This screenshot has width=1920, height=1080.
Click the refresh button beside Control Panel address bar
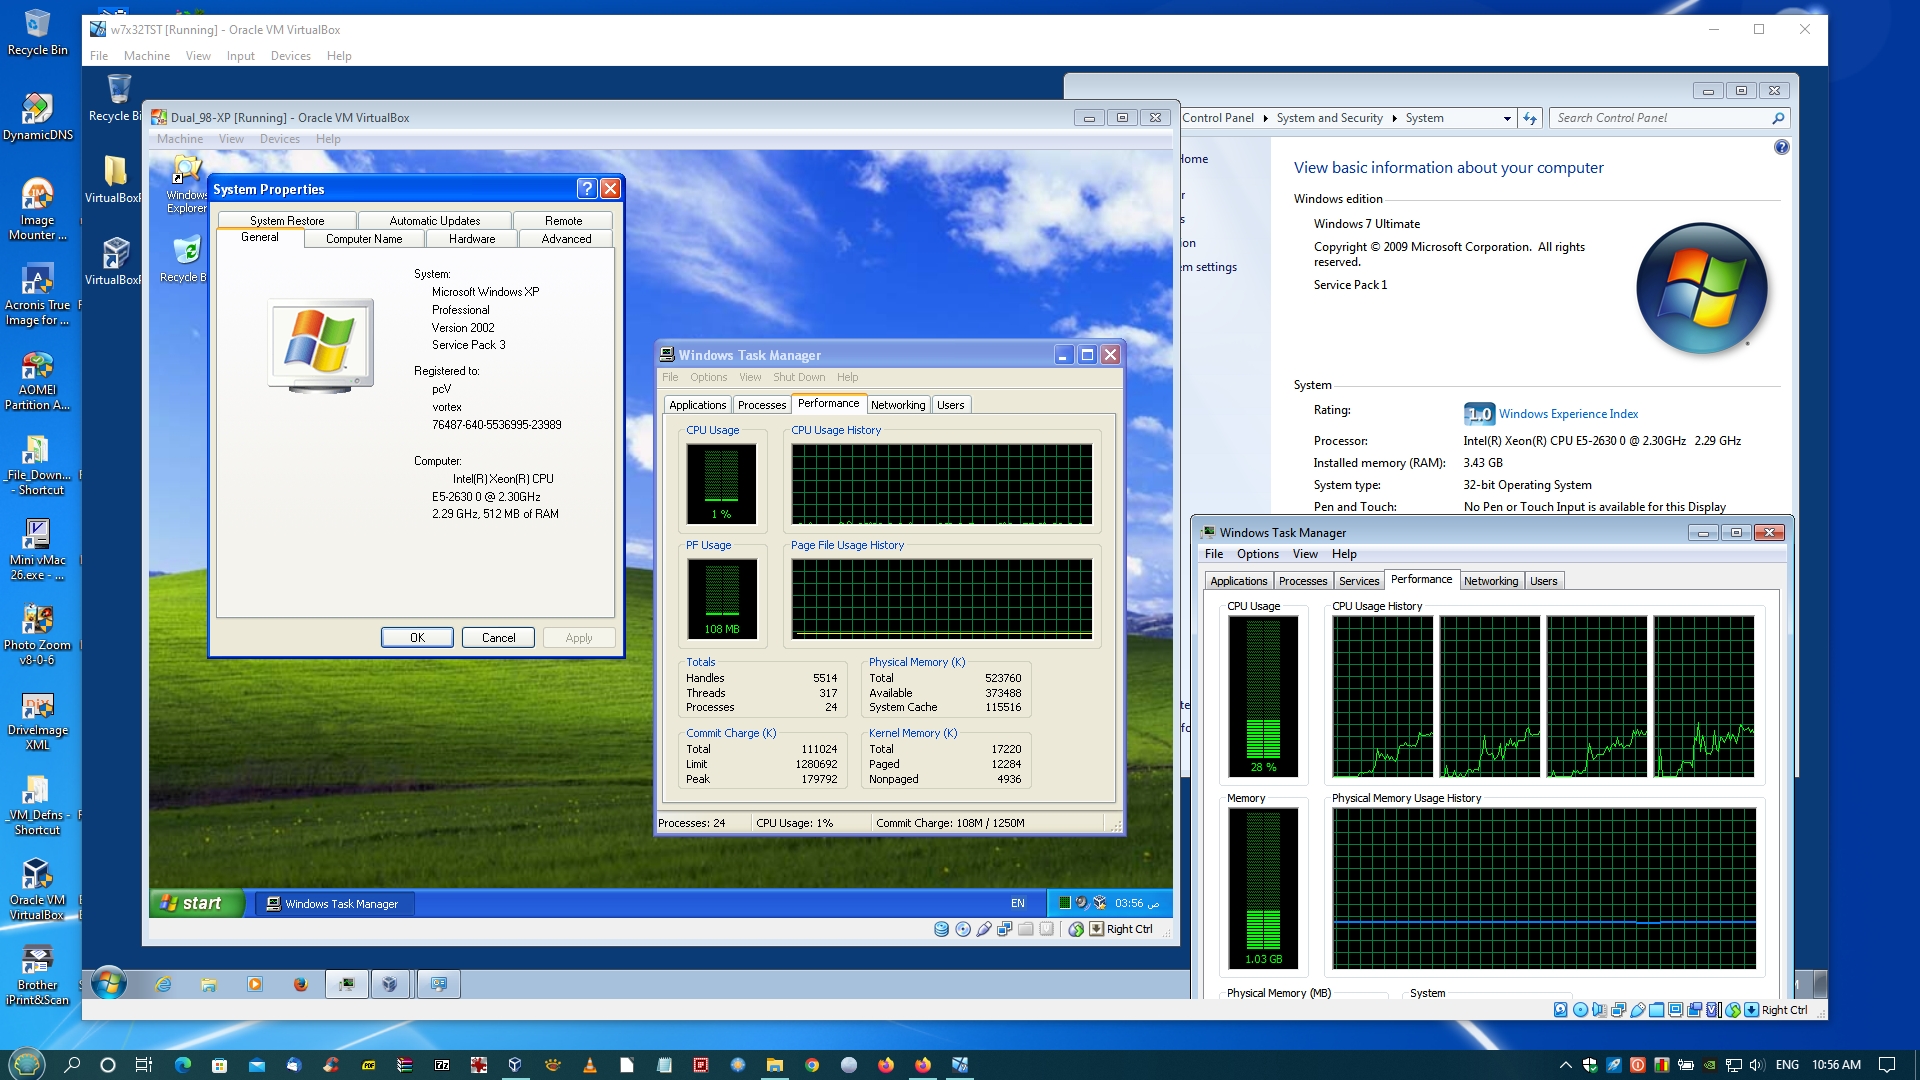point(1530,118)
